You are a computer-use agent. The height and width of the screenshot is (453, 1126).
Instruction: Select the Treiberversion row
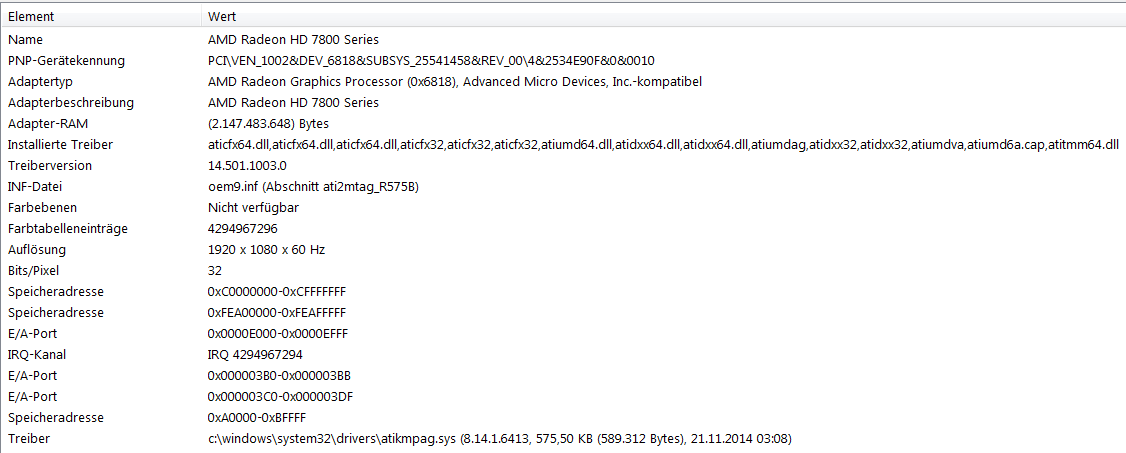point(563,166)
